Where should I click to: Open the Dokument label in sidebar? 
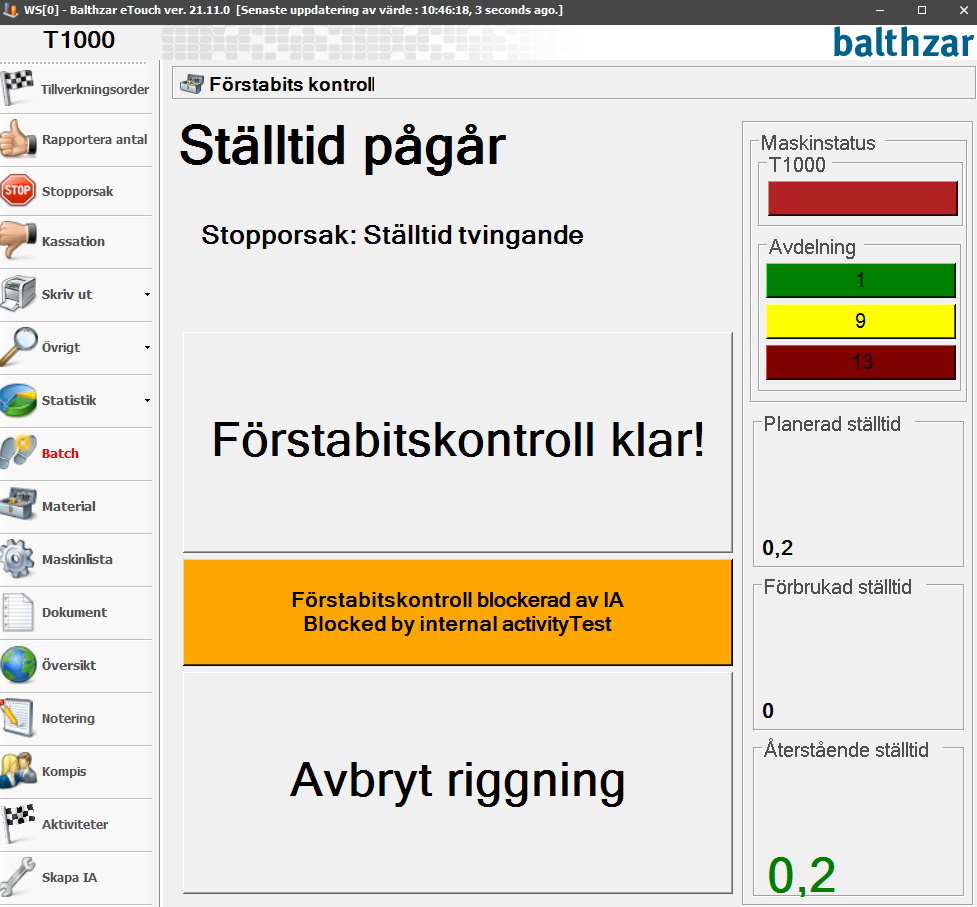click(74, 612)
